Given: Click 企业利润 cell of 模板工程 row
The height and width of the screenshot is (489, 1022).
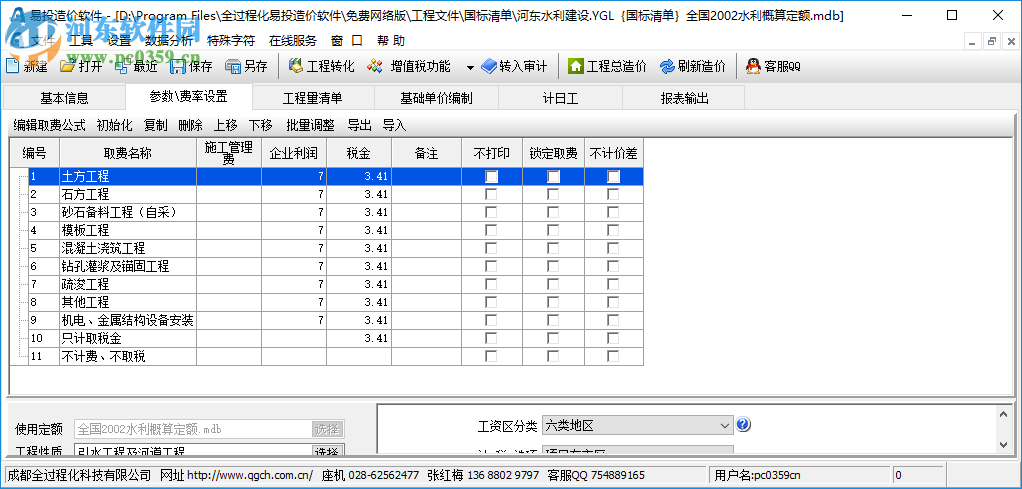Looking at the screenshot, I should (294, 230).
